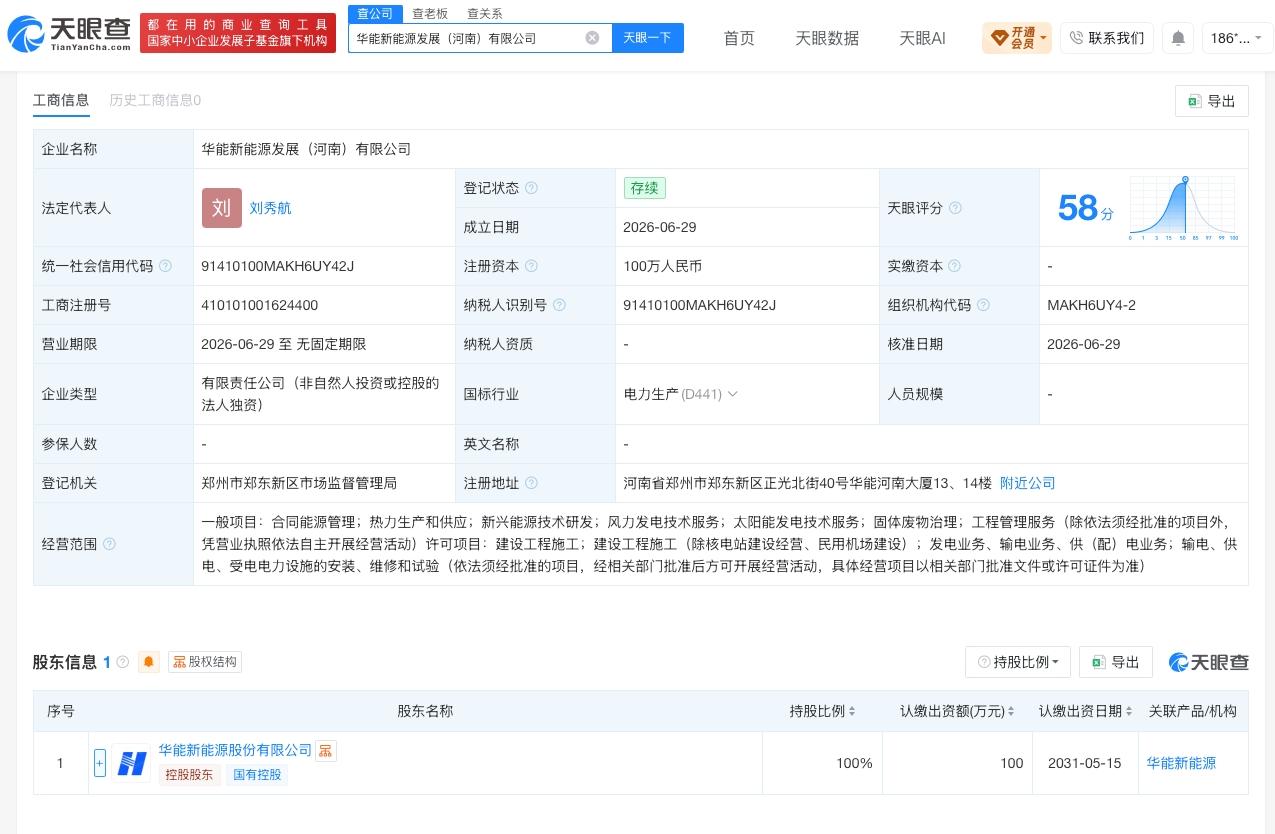
Task: Select 查公司 search tab
Action: 376,13
